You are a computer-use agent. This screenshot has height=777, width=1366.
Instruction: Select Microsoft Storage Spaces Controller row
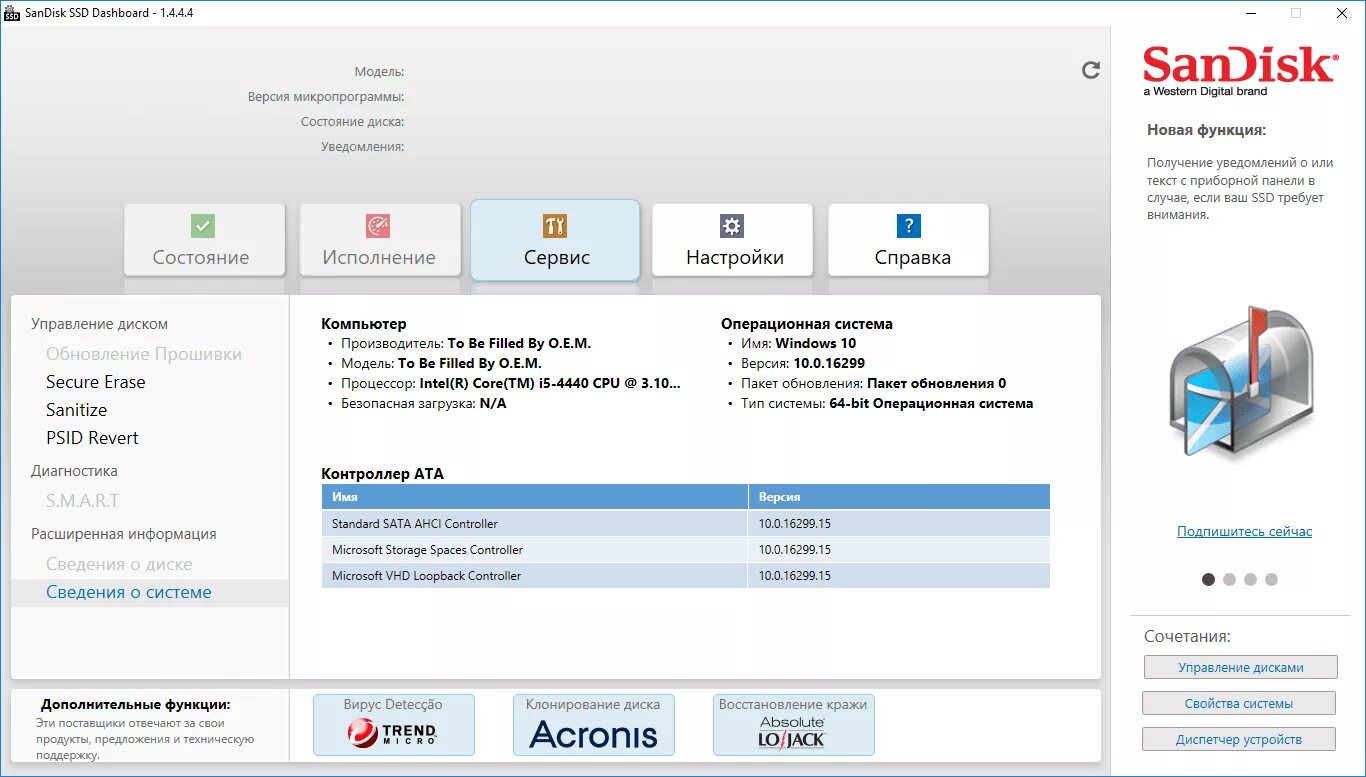coord(686,550)
